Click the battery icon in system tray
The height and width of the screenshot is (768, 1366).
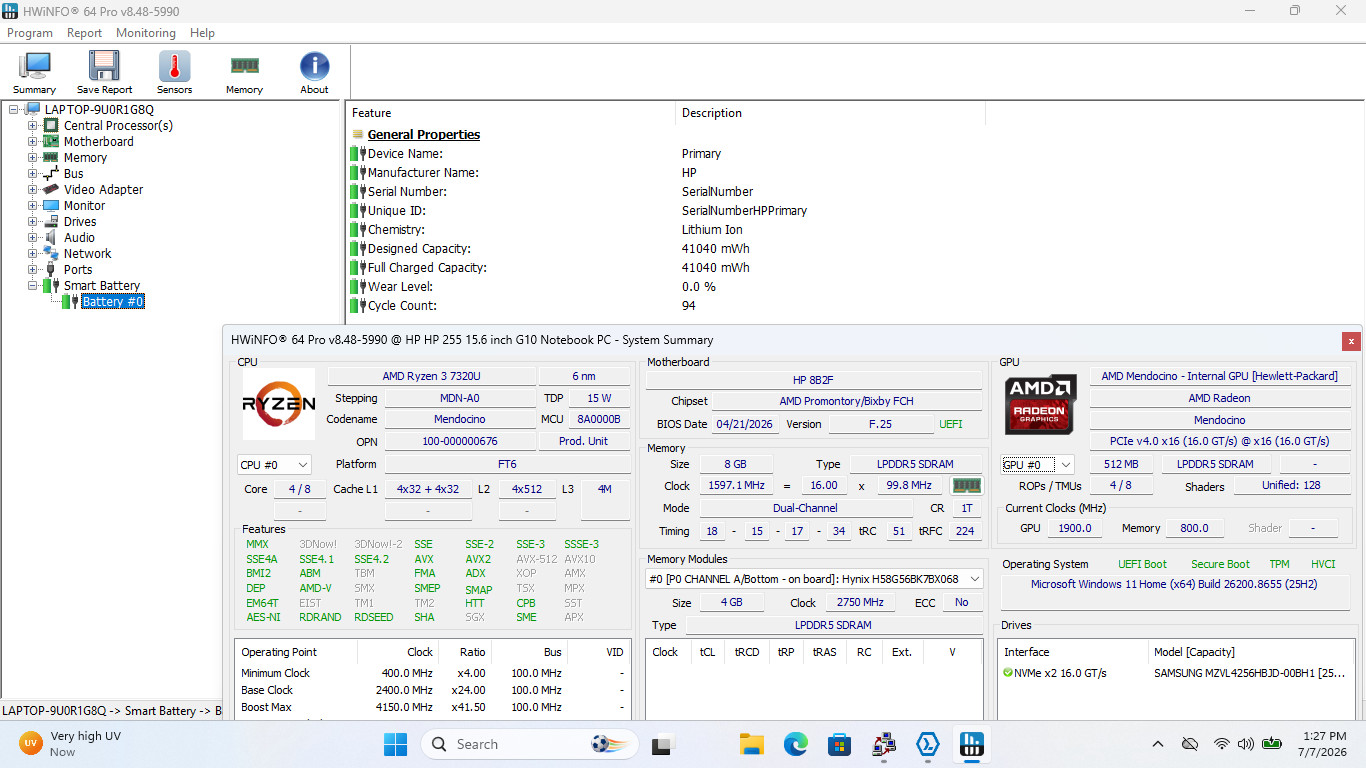click(1272, 744)
